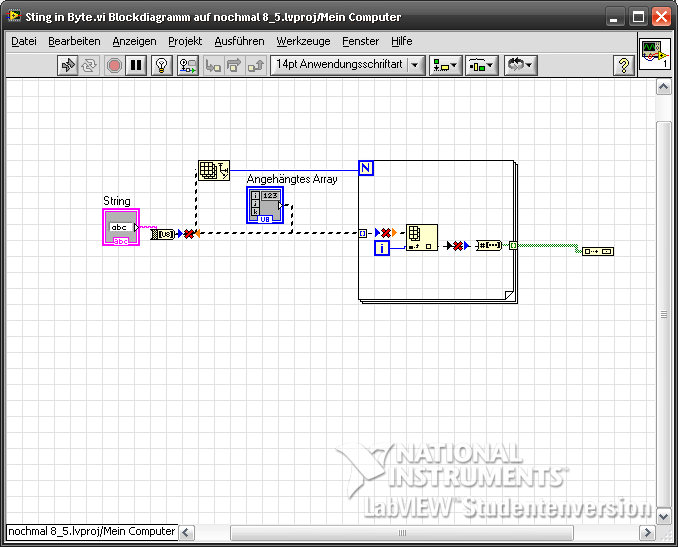Click the horizontal scrollbar right arrow
Screen dimensions: 678x547
pyautogui.click(x=647, y=532)
